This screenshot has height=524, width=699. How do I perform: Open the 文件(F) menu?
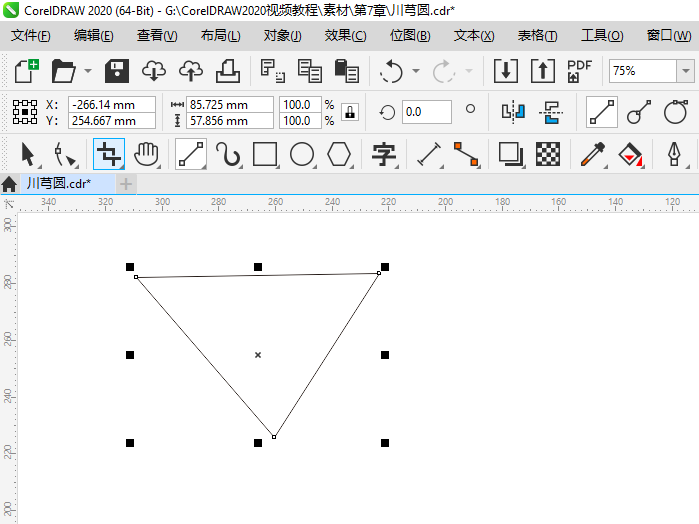click(30, 35)
